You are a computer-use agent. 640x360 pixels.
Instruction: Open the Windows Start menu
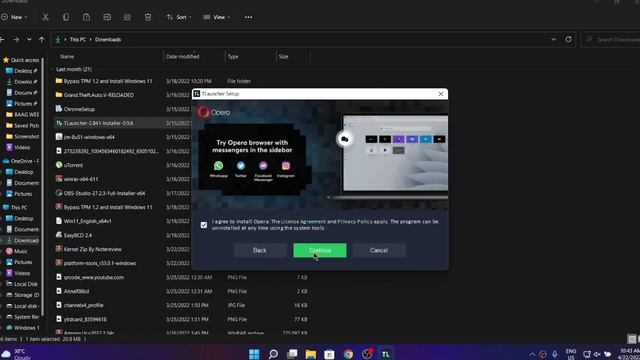pyautogui.click(x=254, y=353)
